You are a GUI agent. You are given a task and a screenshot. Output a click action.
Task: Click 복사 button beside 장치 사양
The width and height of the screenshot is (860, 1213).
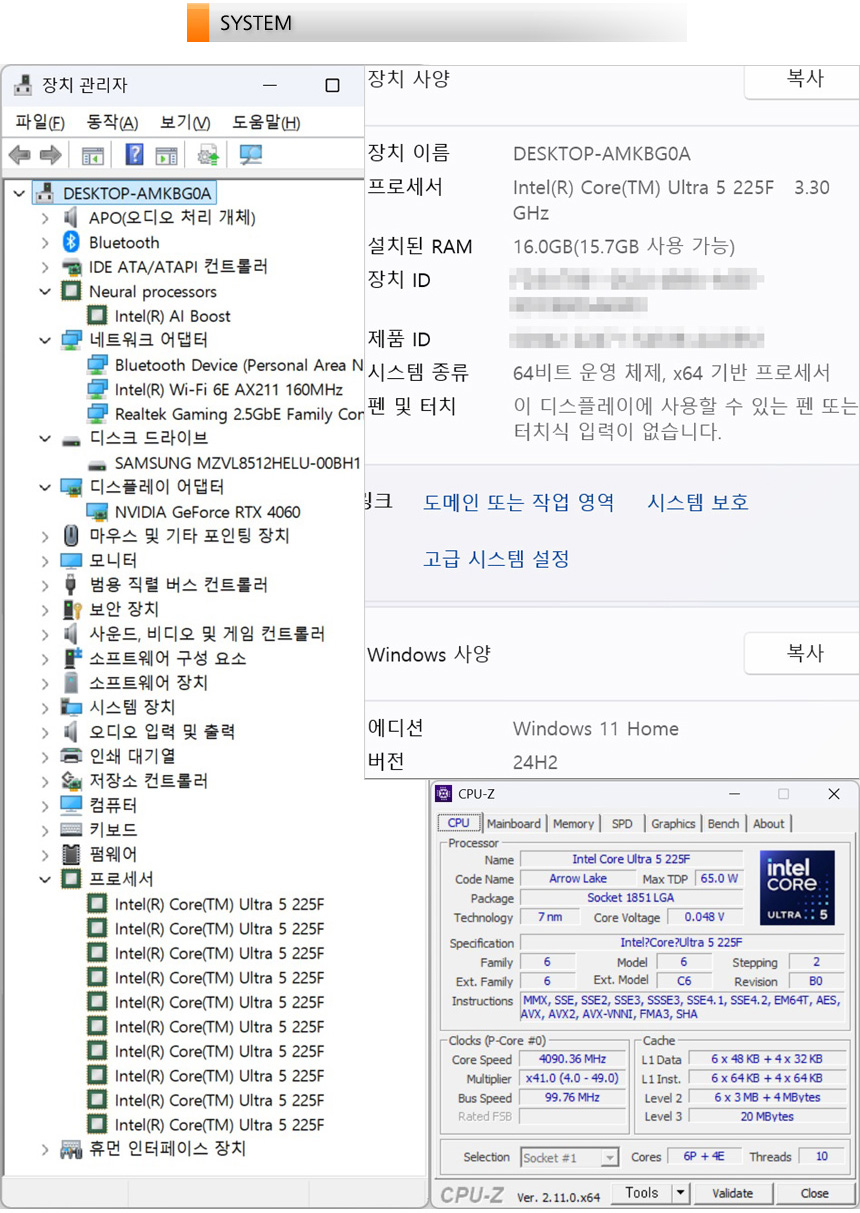(x=801, y=79)
